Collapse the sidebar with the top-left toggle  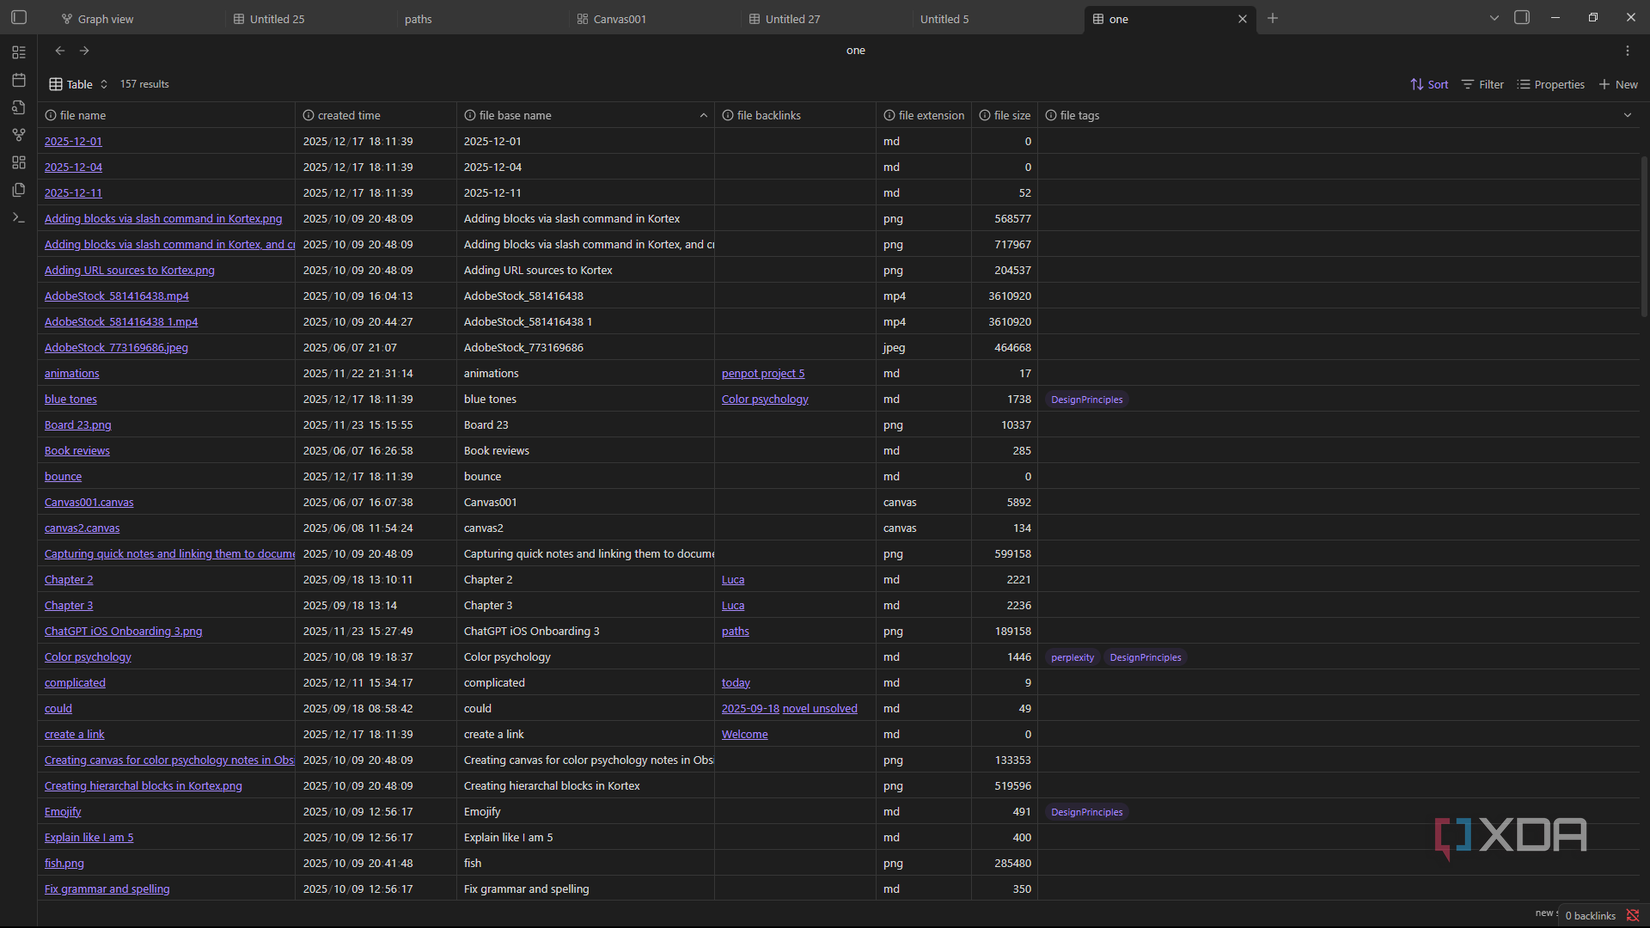point(18,17)
